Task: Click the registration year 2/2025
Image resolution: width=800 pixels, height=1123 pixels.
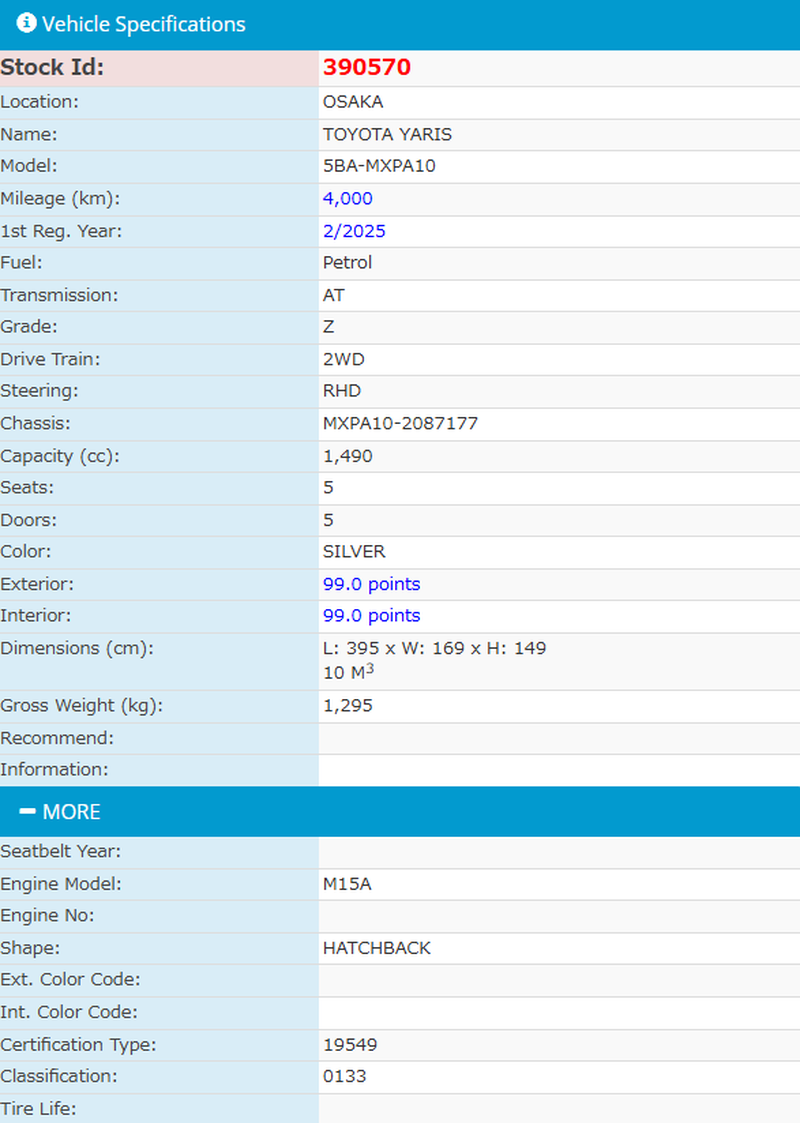Action: pyautogui.click(x=354, y=231)
